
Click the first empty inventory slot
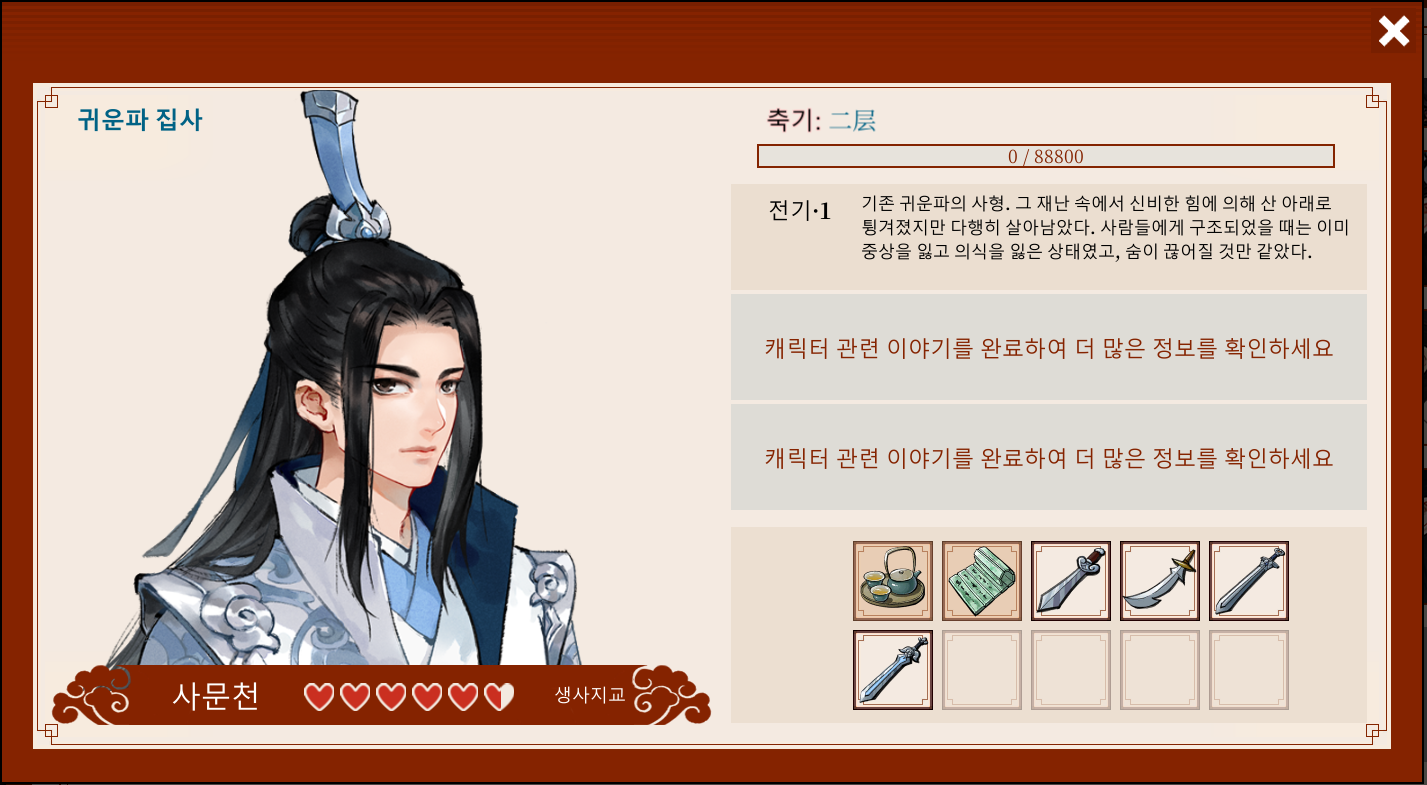point(982,670)
